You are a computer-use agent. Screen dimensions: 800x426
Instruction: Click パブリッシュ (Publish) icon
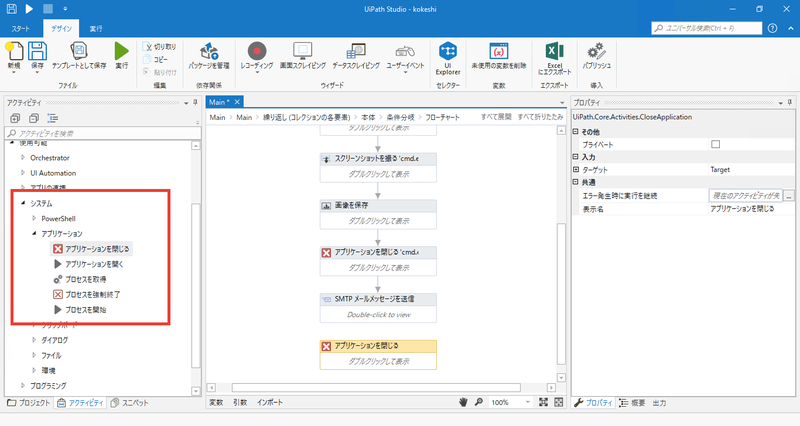click(x=596, y=52)
